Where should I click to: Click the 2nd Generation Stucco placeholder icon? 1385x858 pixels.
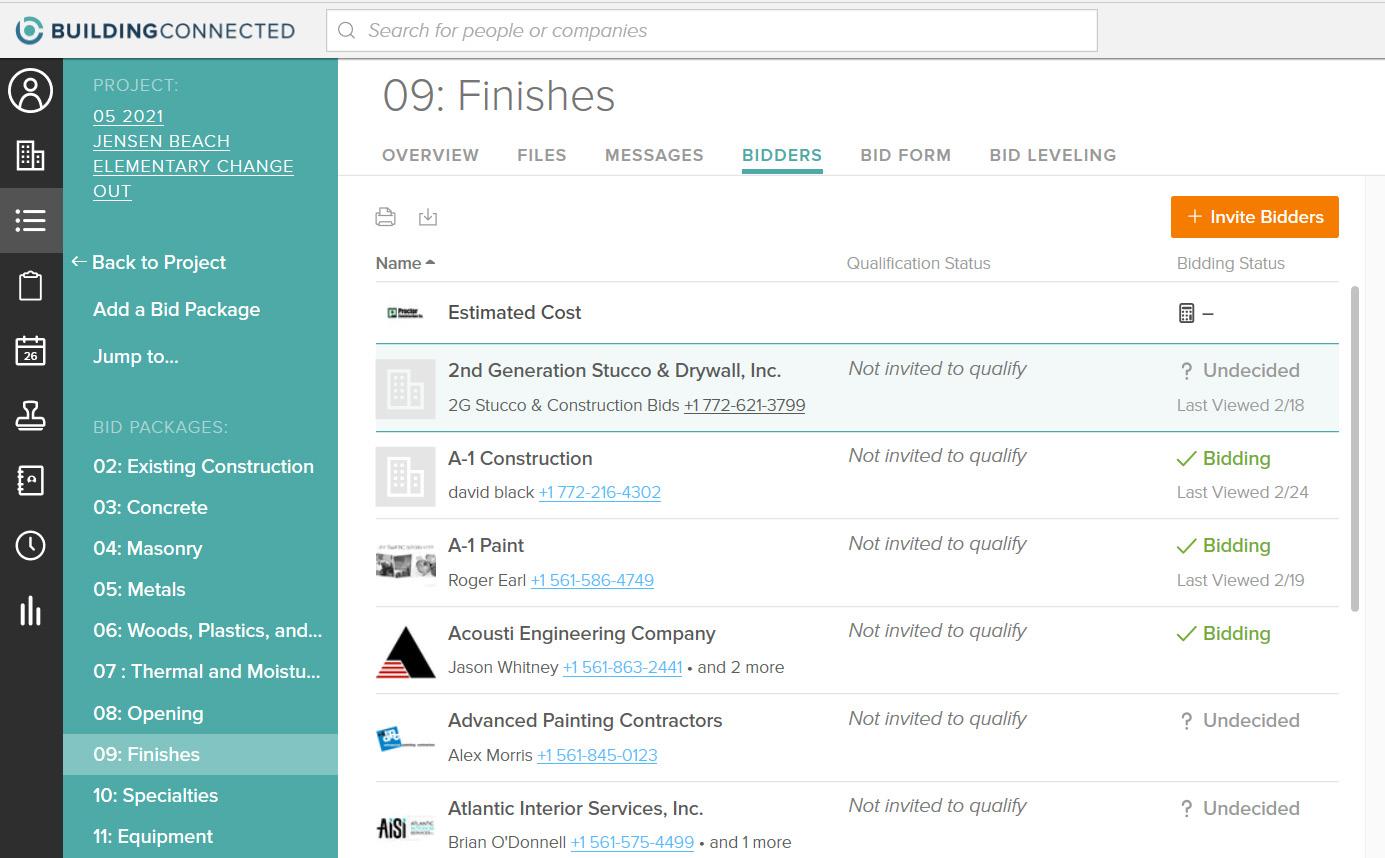pyautogui.click(x=405, y=389)
